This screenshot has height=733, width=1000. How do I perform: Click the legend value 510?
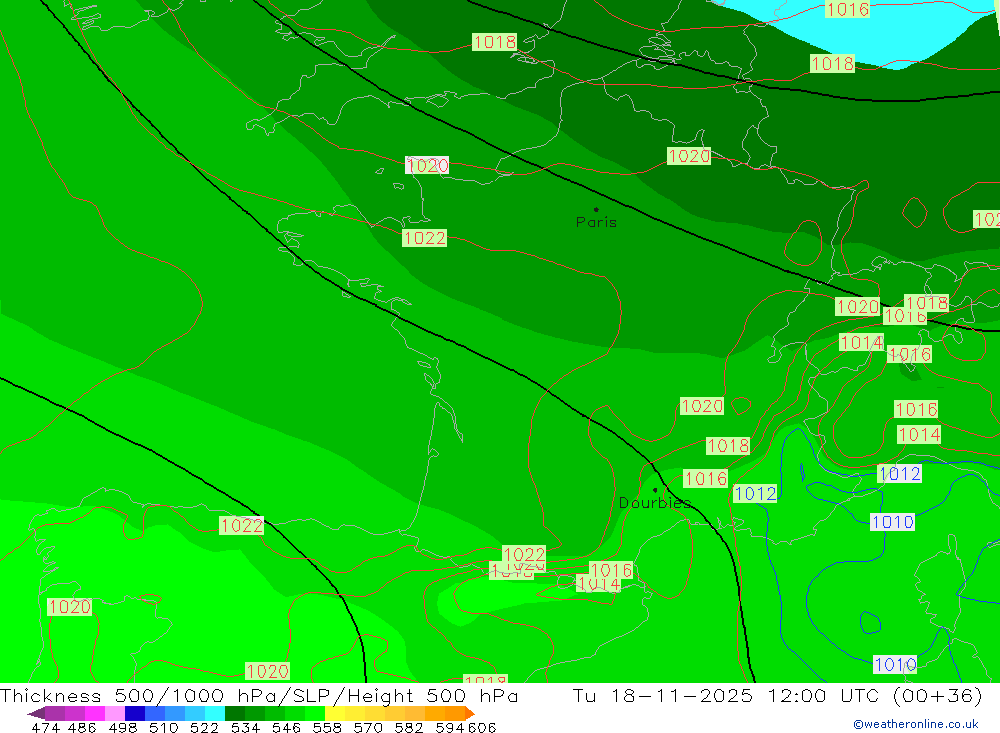[163, 727]
